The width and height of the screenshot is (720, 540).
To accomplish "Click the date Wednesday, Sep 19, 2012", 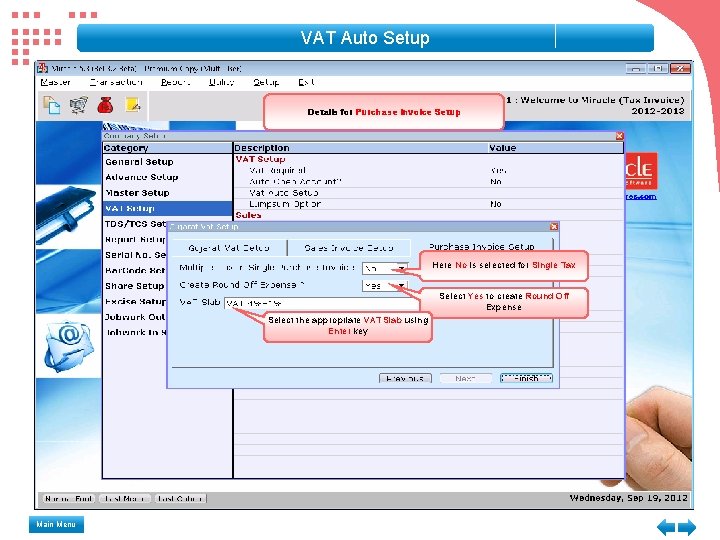I will point(629,498).
